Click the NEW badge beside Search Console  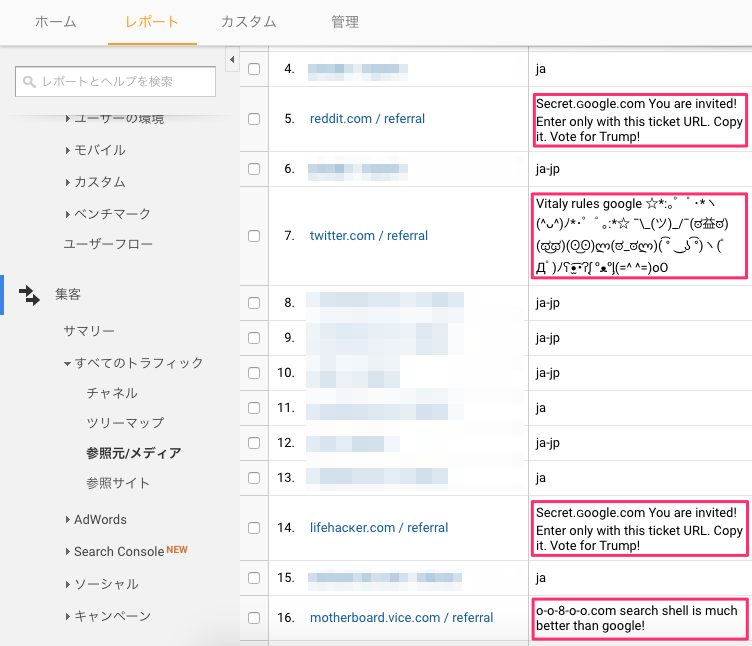tap(177, 550)
